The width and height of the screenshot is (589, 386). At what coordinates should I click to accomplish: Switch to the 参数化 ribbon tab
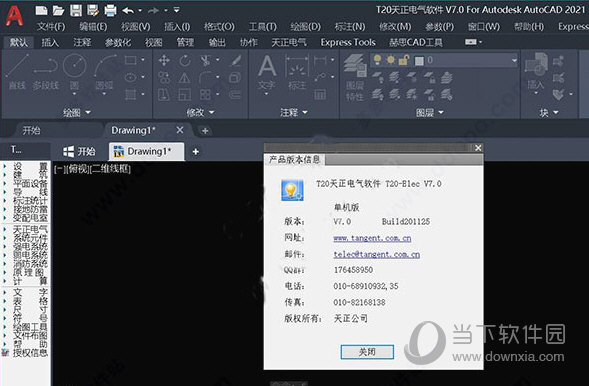tap(118, 42)
